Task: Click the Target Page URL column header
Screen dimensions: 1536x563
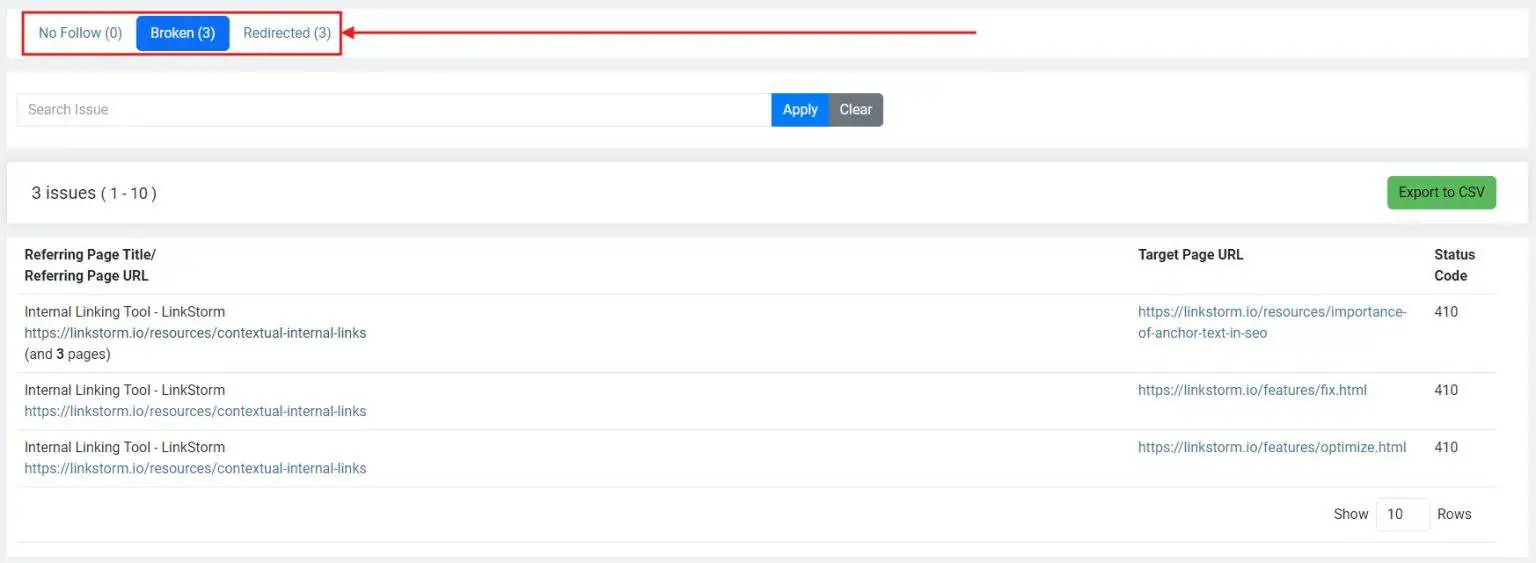Action: 1190,255
